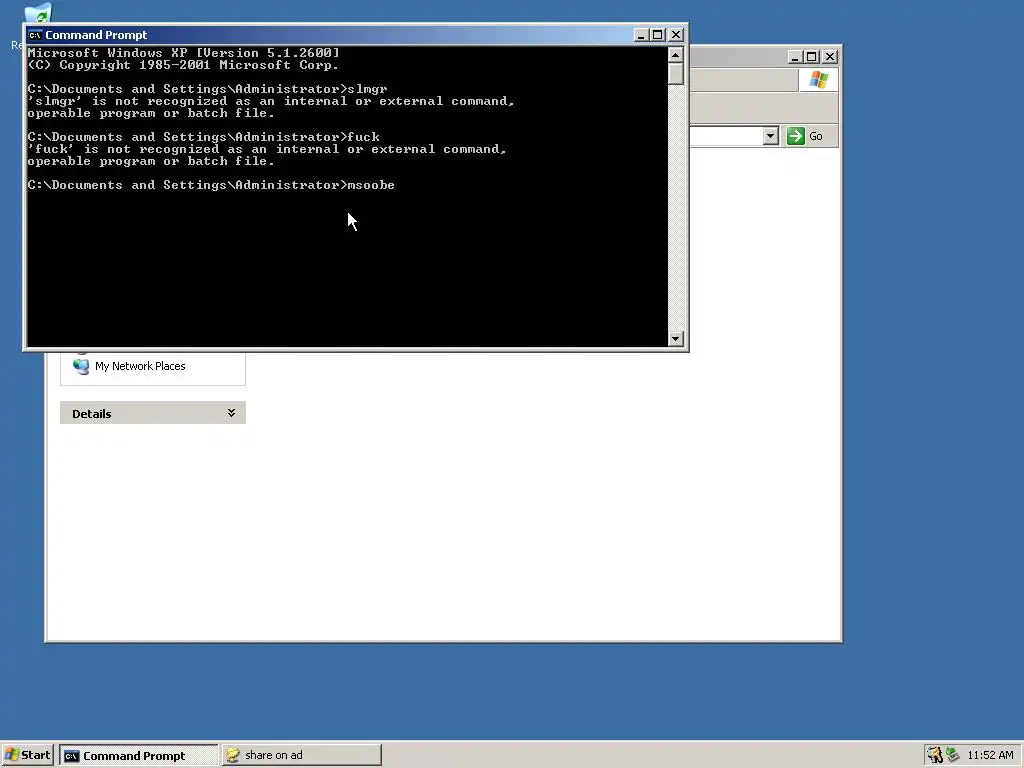This screenshot has width=1024, height=768.
Task: Click the Command Prompt scroll up arrow
Action: coord(675,55)
